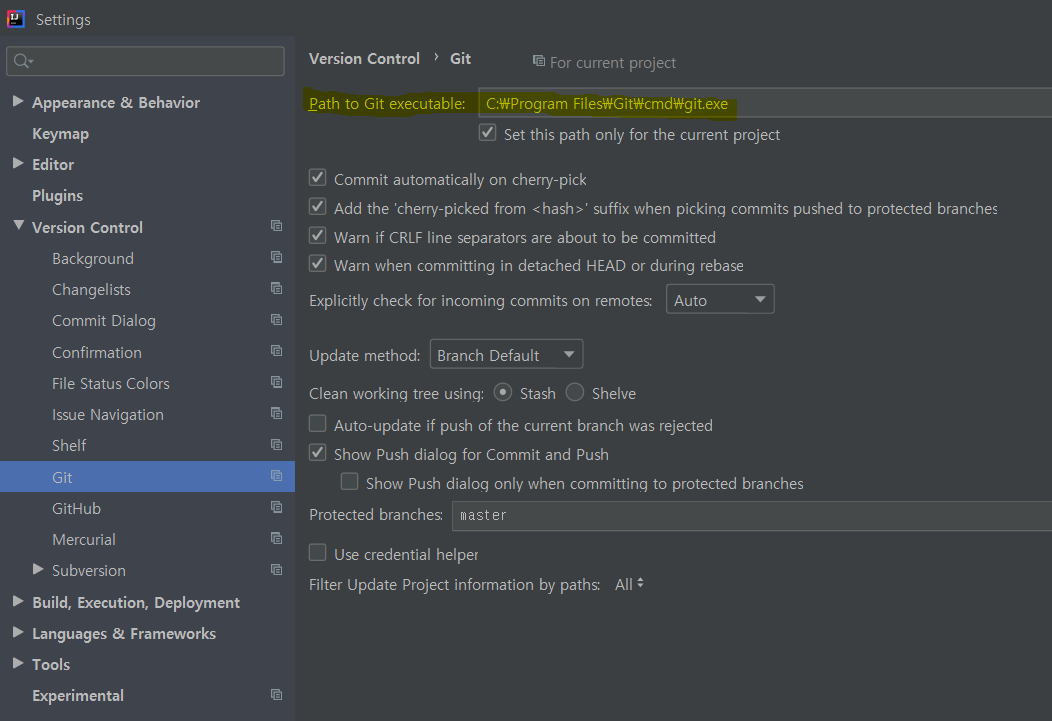Viewport: 1052px width, 721px height.
Task: Select the Shelve radio button
Action: tap(574, 392)
